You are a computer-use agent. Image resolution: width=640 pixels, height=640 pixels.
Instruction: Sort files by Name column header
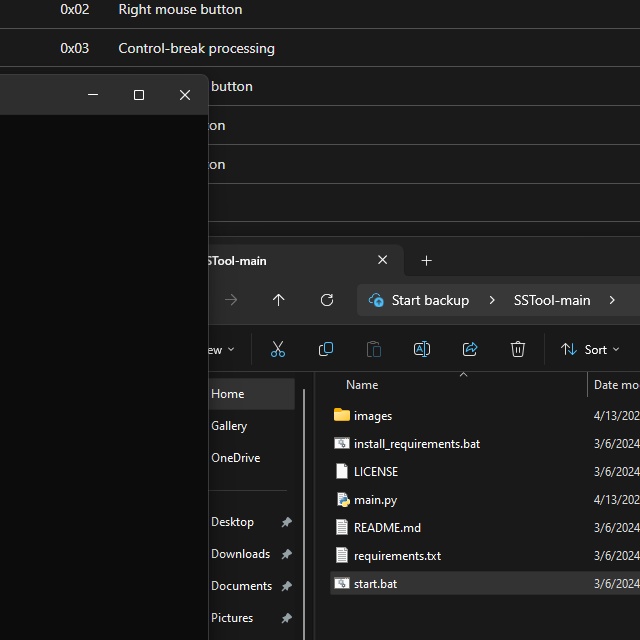click(362, 385)
